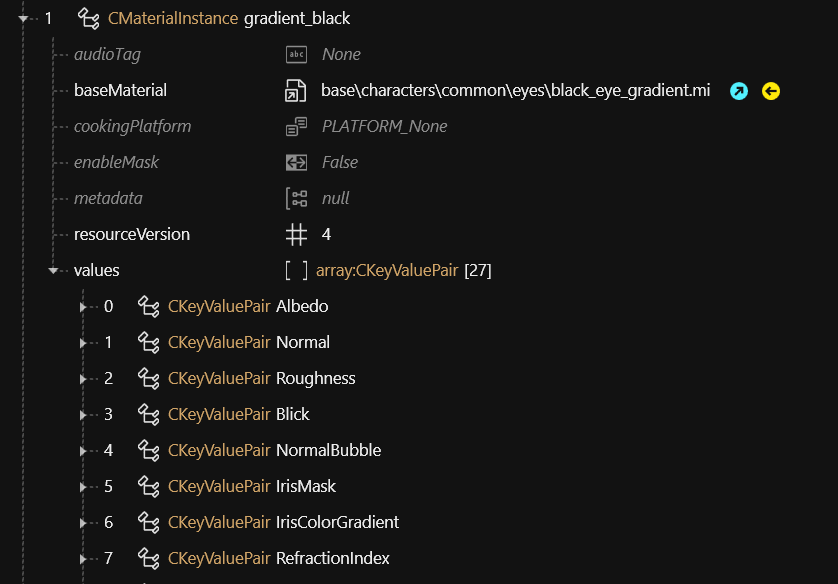Click the metadata null type icon
838x584 pixels.
point(296,199)
